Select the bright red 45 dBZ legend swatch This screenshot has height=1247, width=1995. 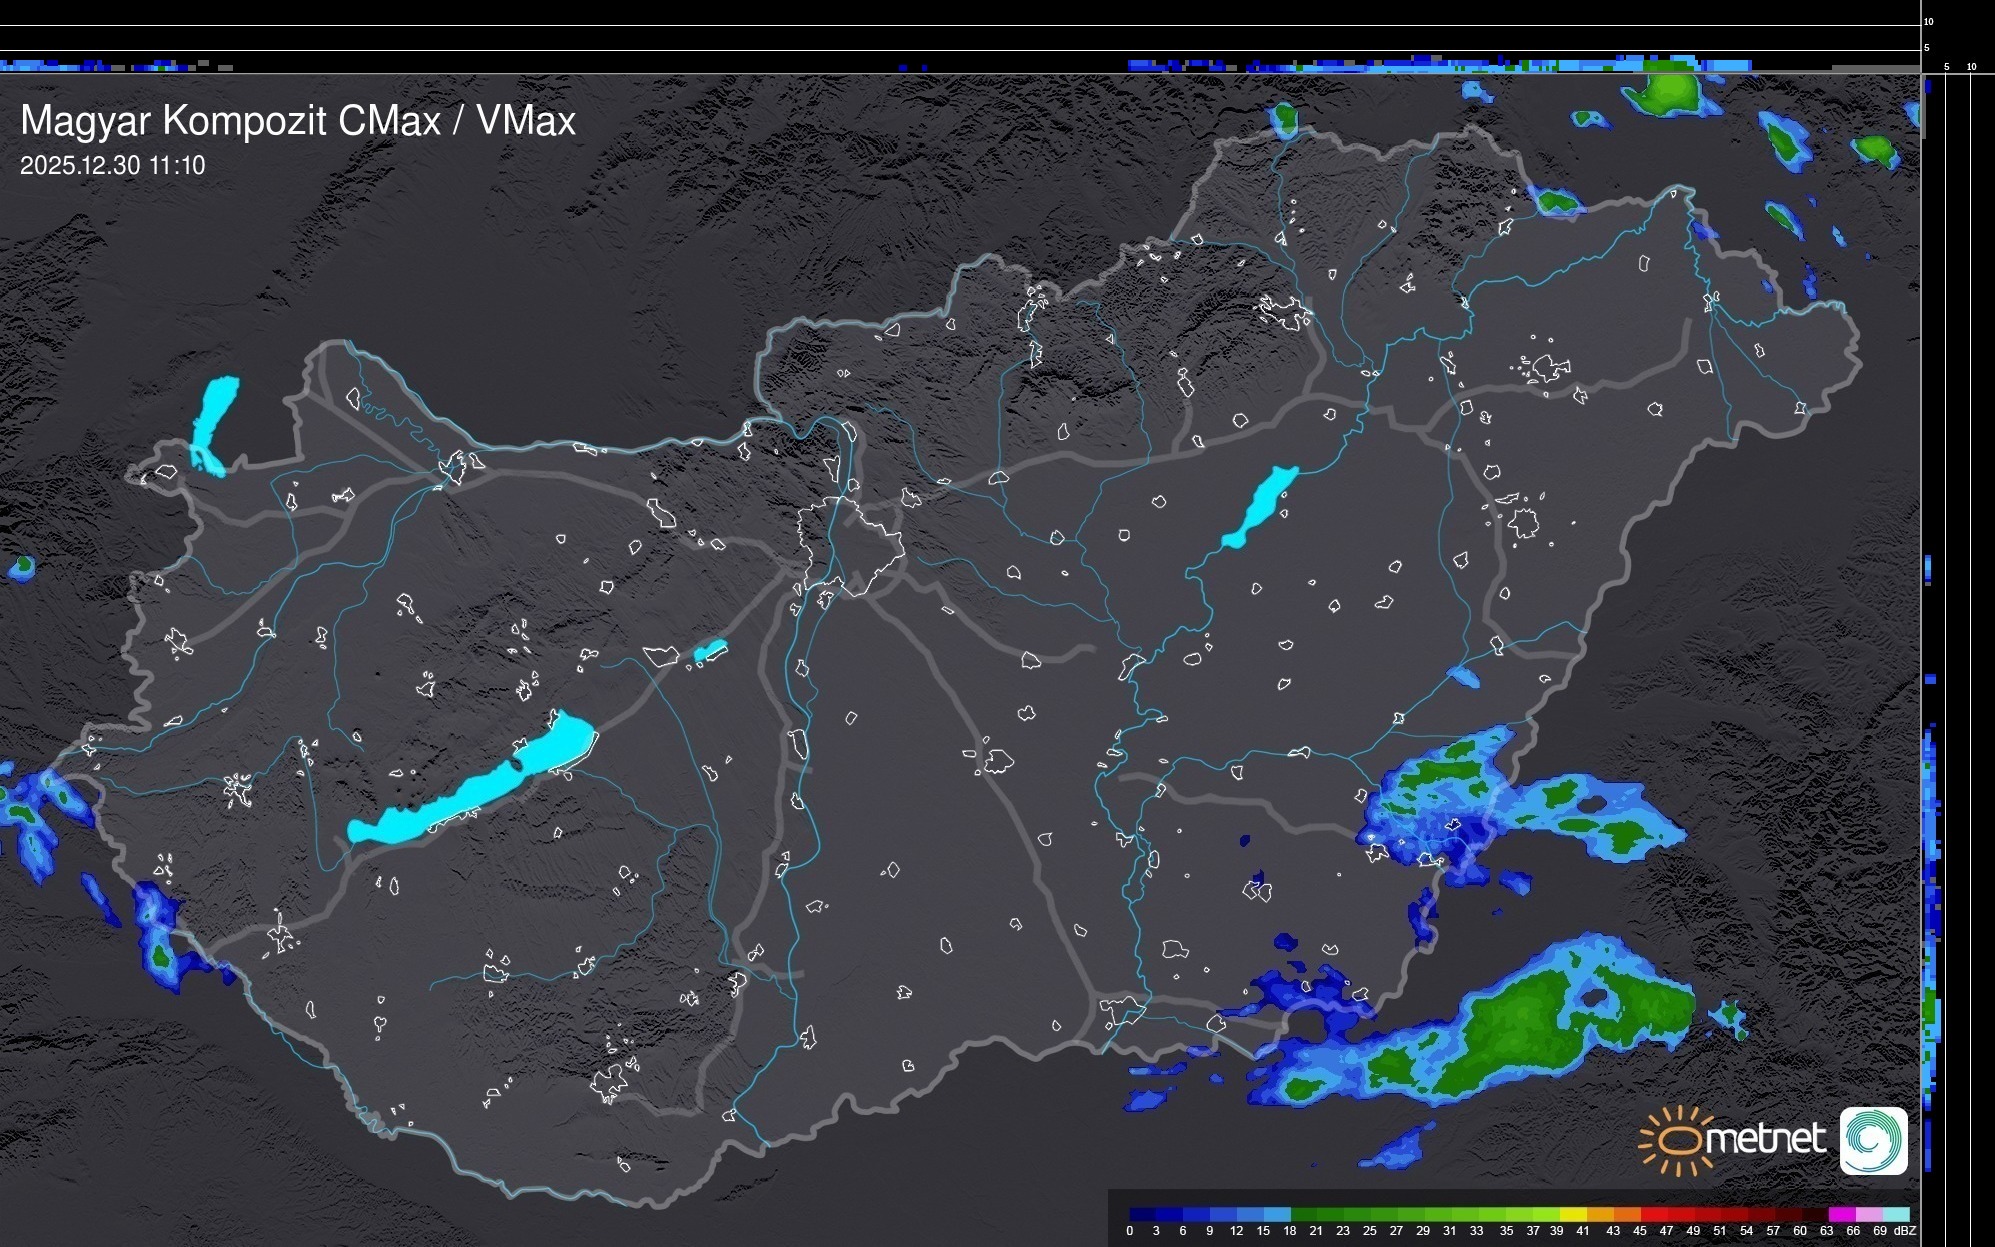pos(1653,1214)
